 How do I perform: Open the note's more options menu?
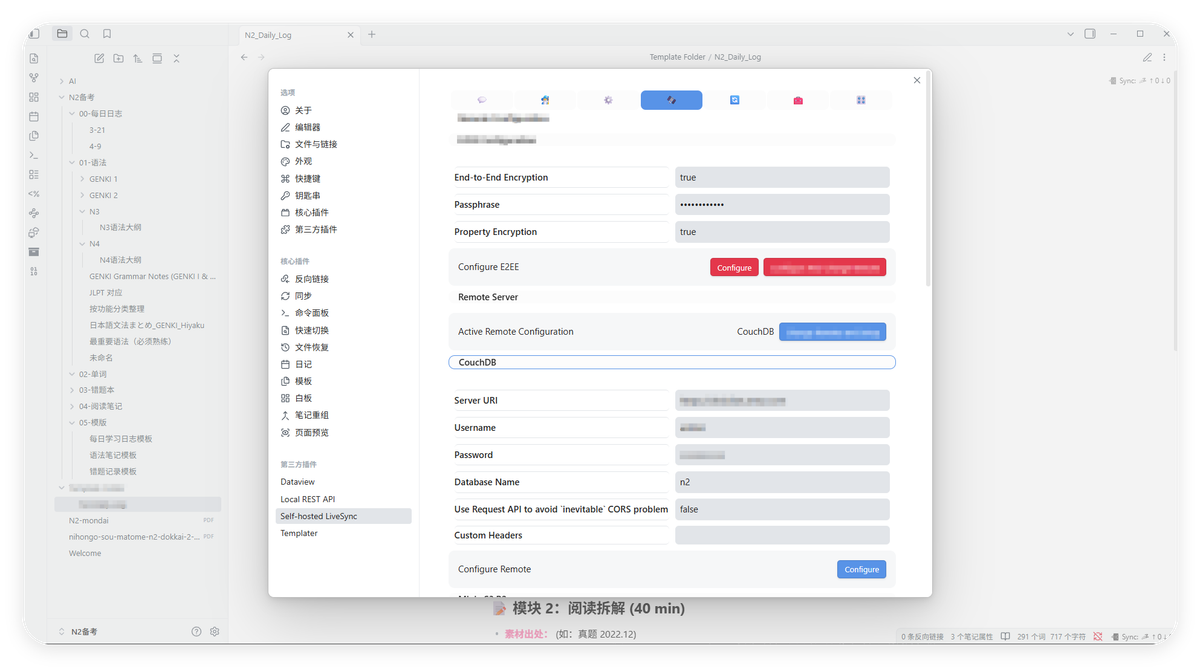click(1164, 57)
